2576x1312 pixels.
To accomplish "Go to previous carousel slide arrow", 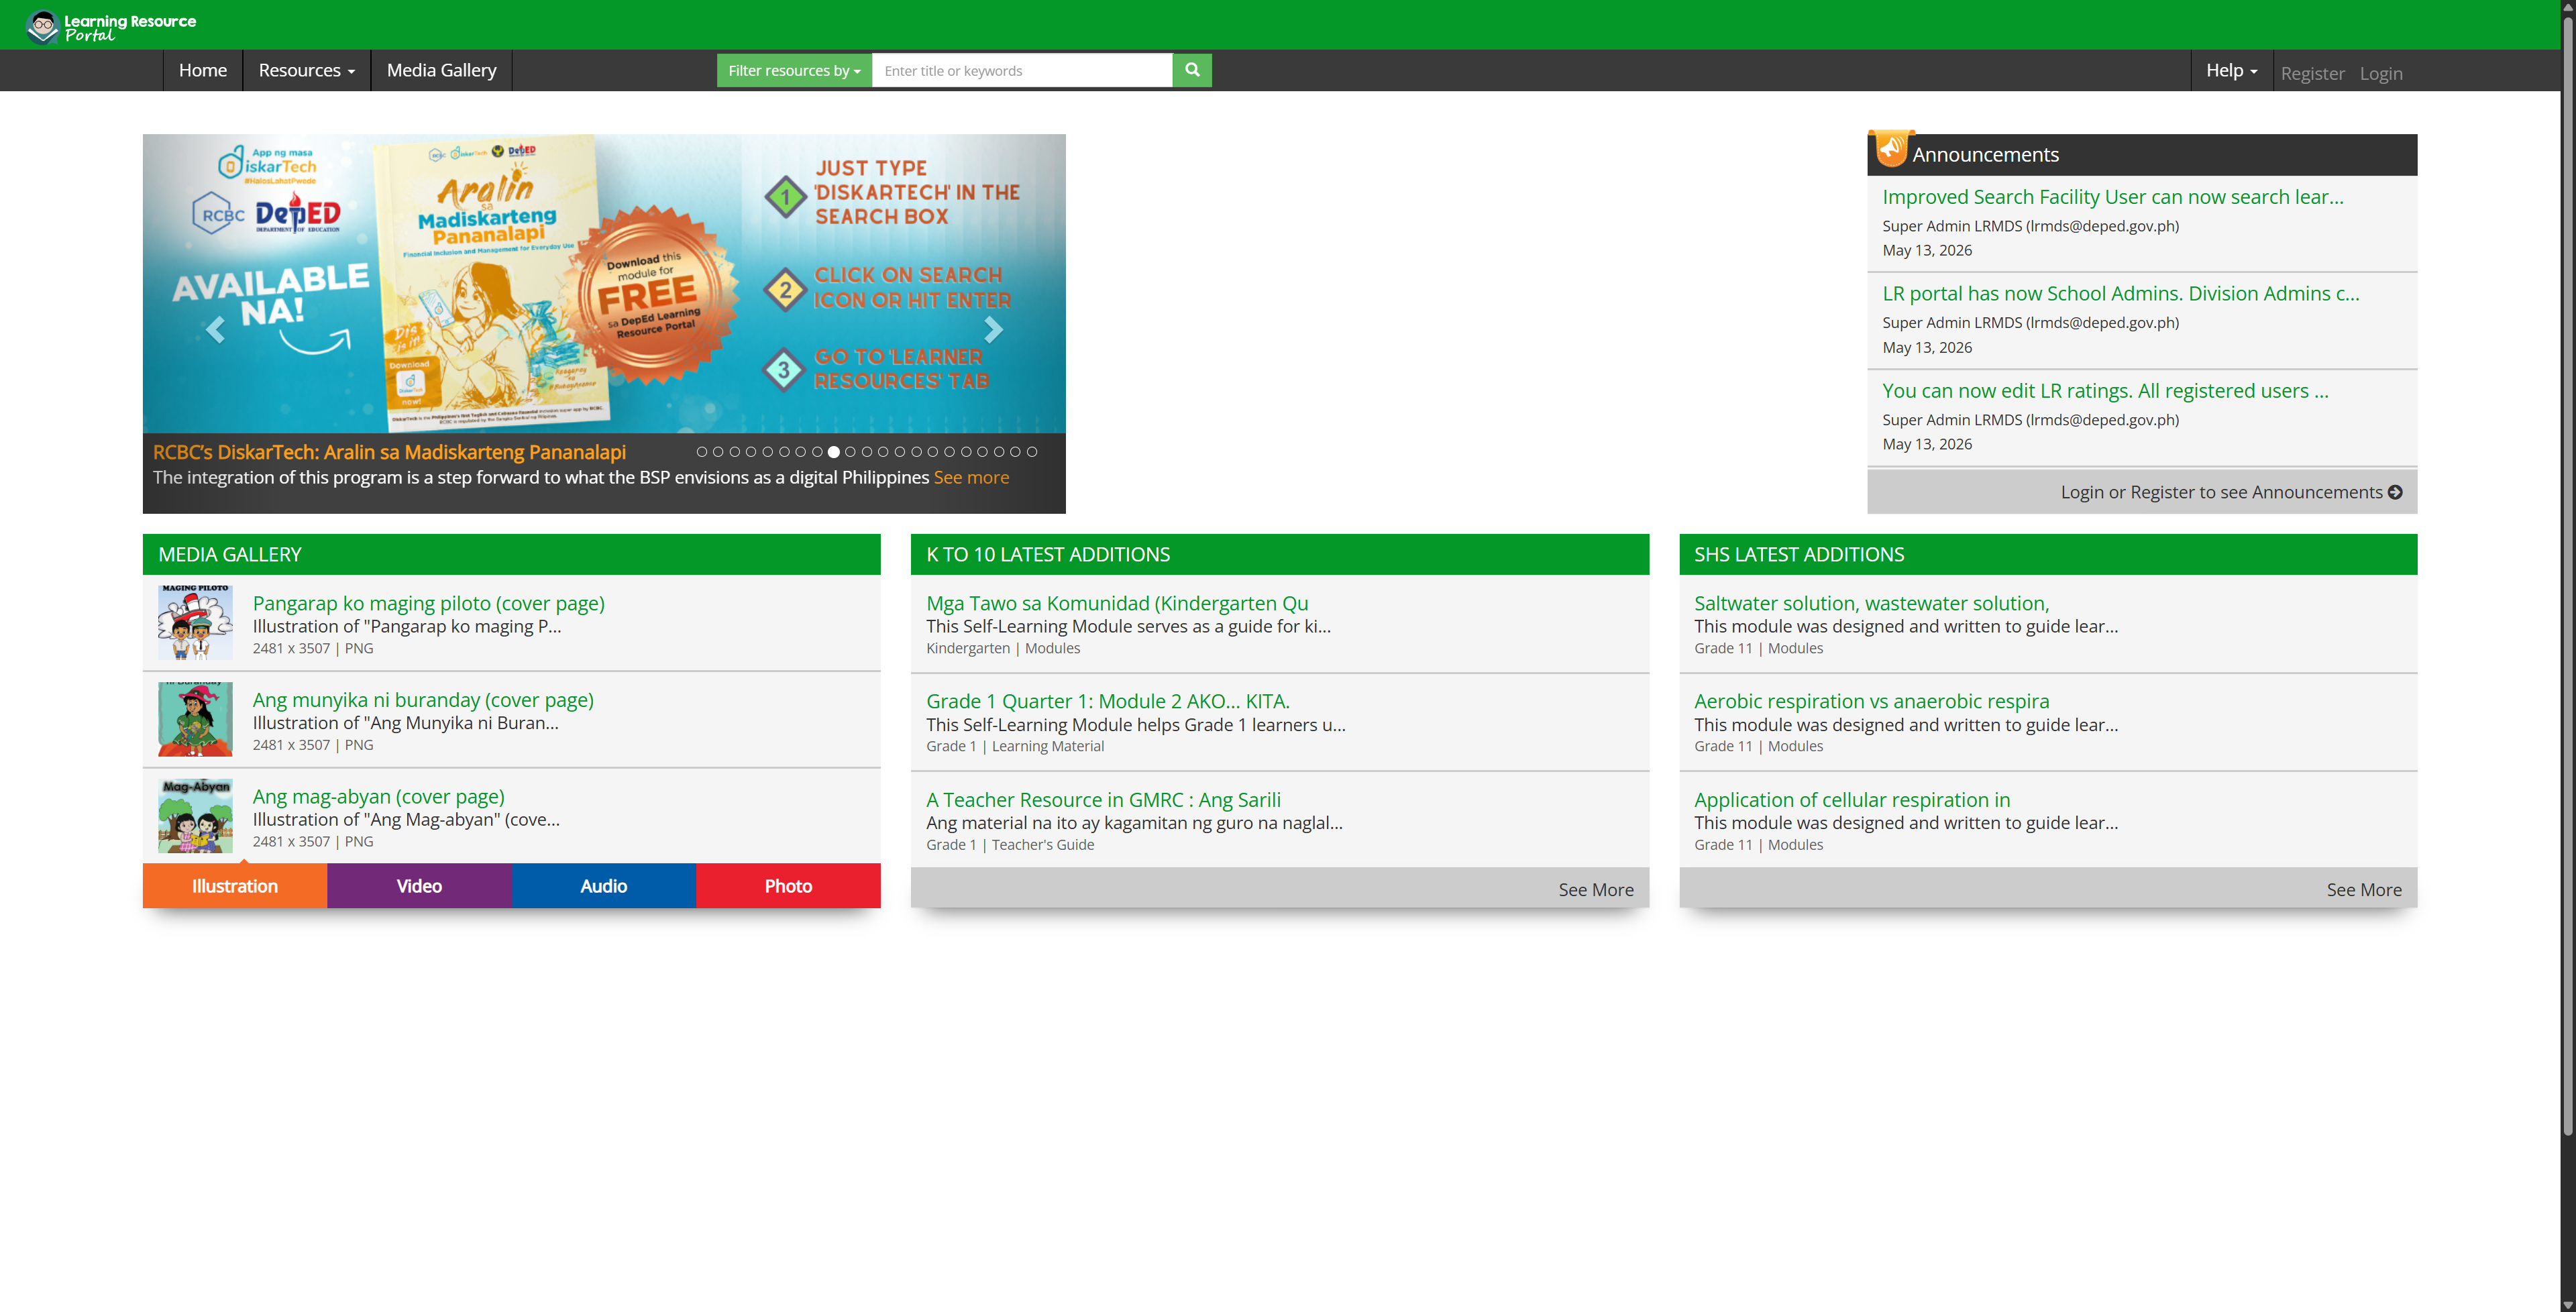I will point(215,329).
